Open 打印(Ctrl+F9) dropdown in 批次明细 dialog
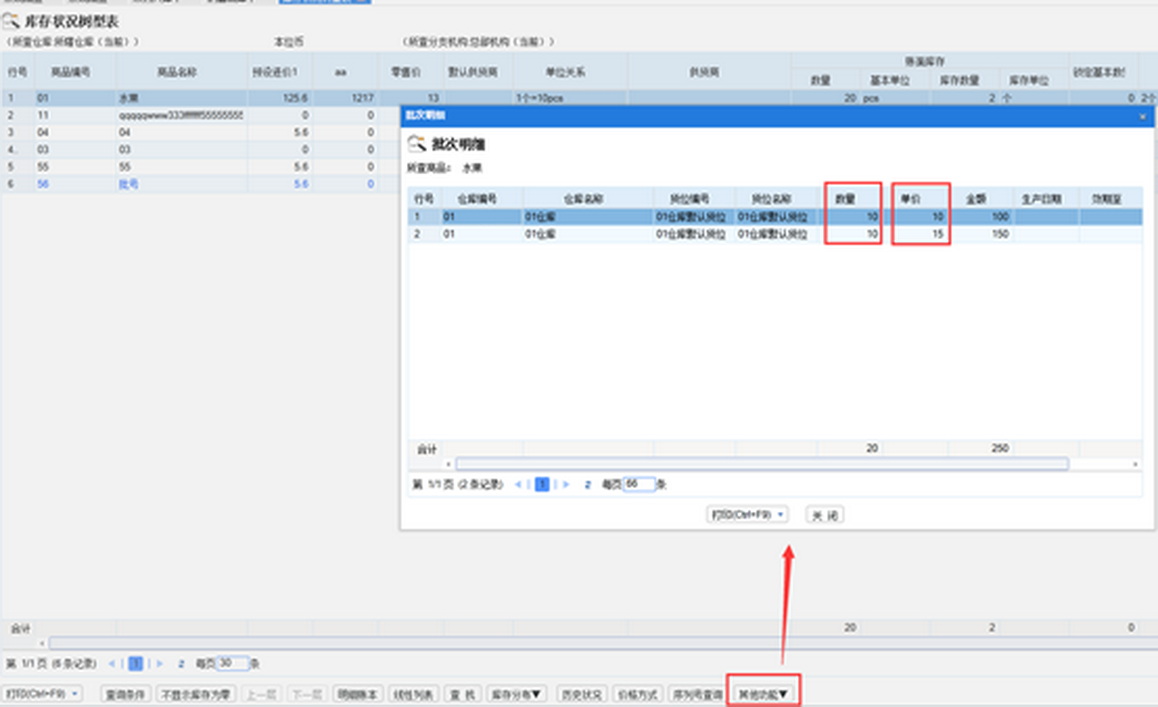The height and width of the screenshot is (707, 1158). pos(747,514)
